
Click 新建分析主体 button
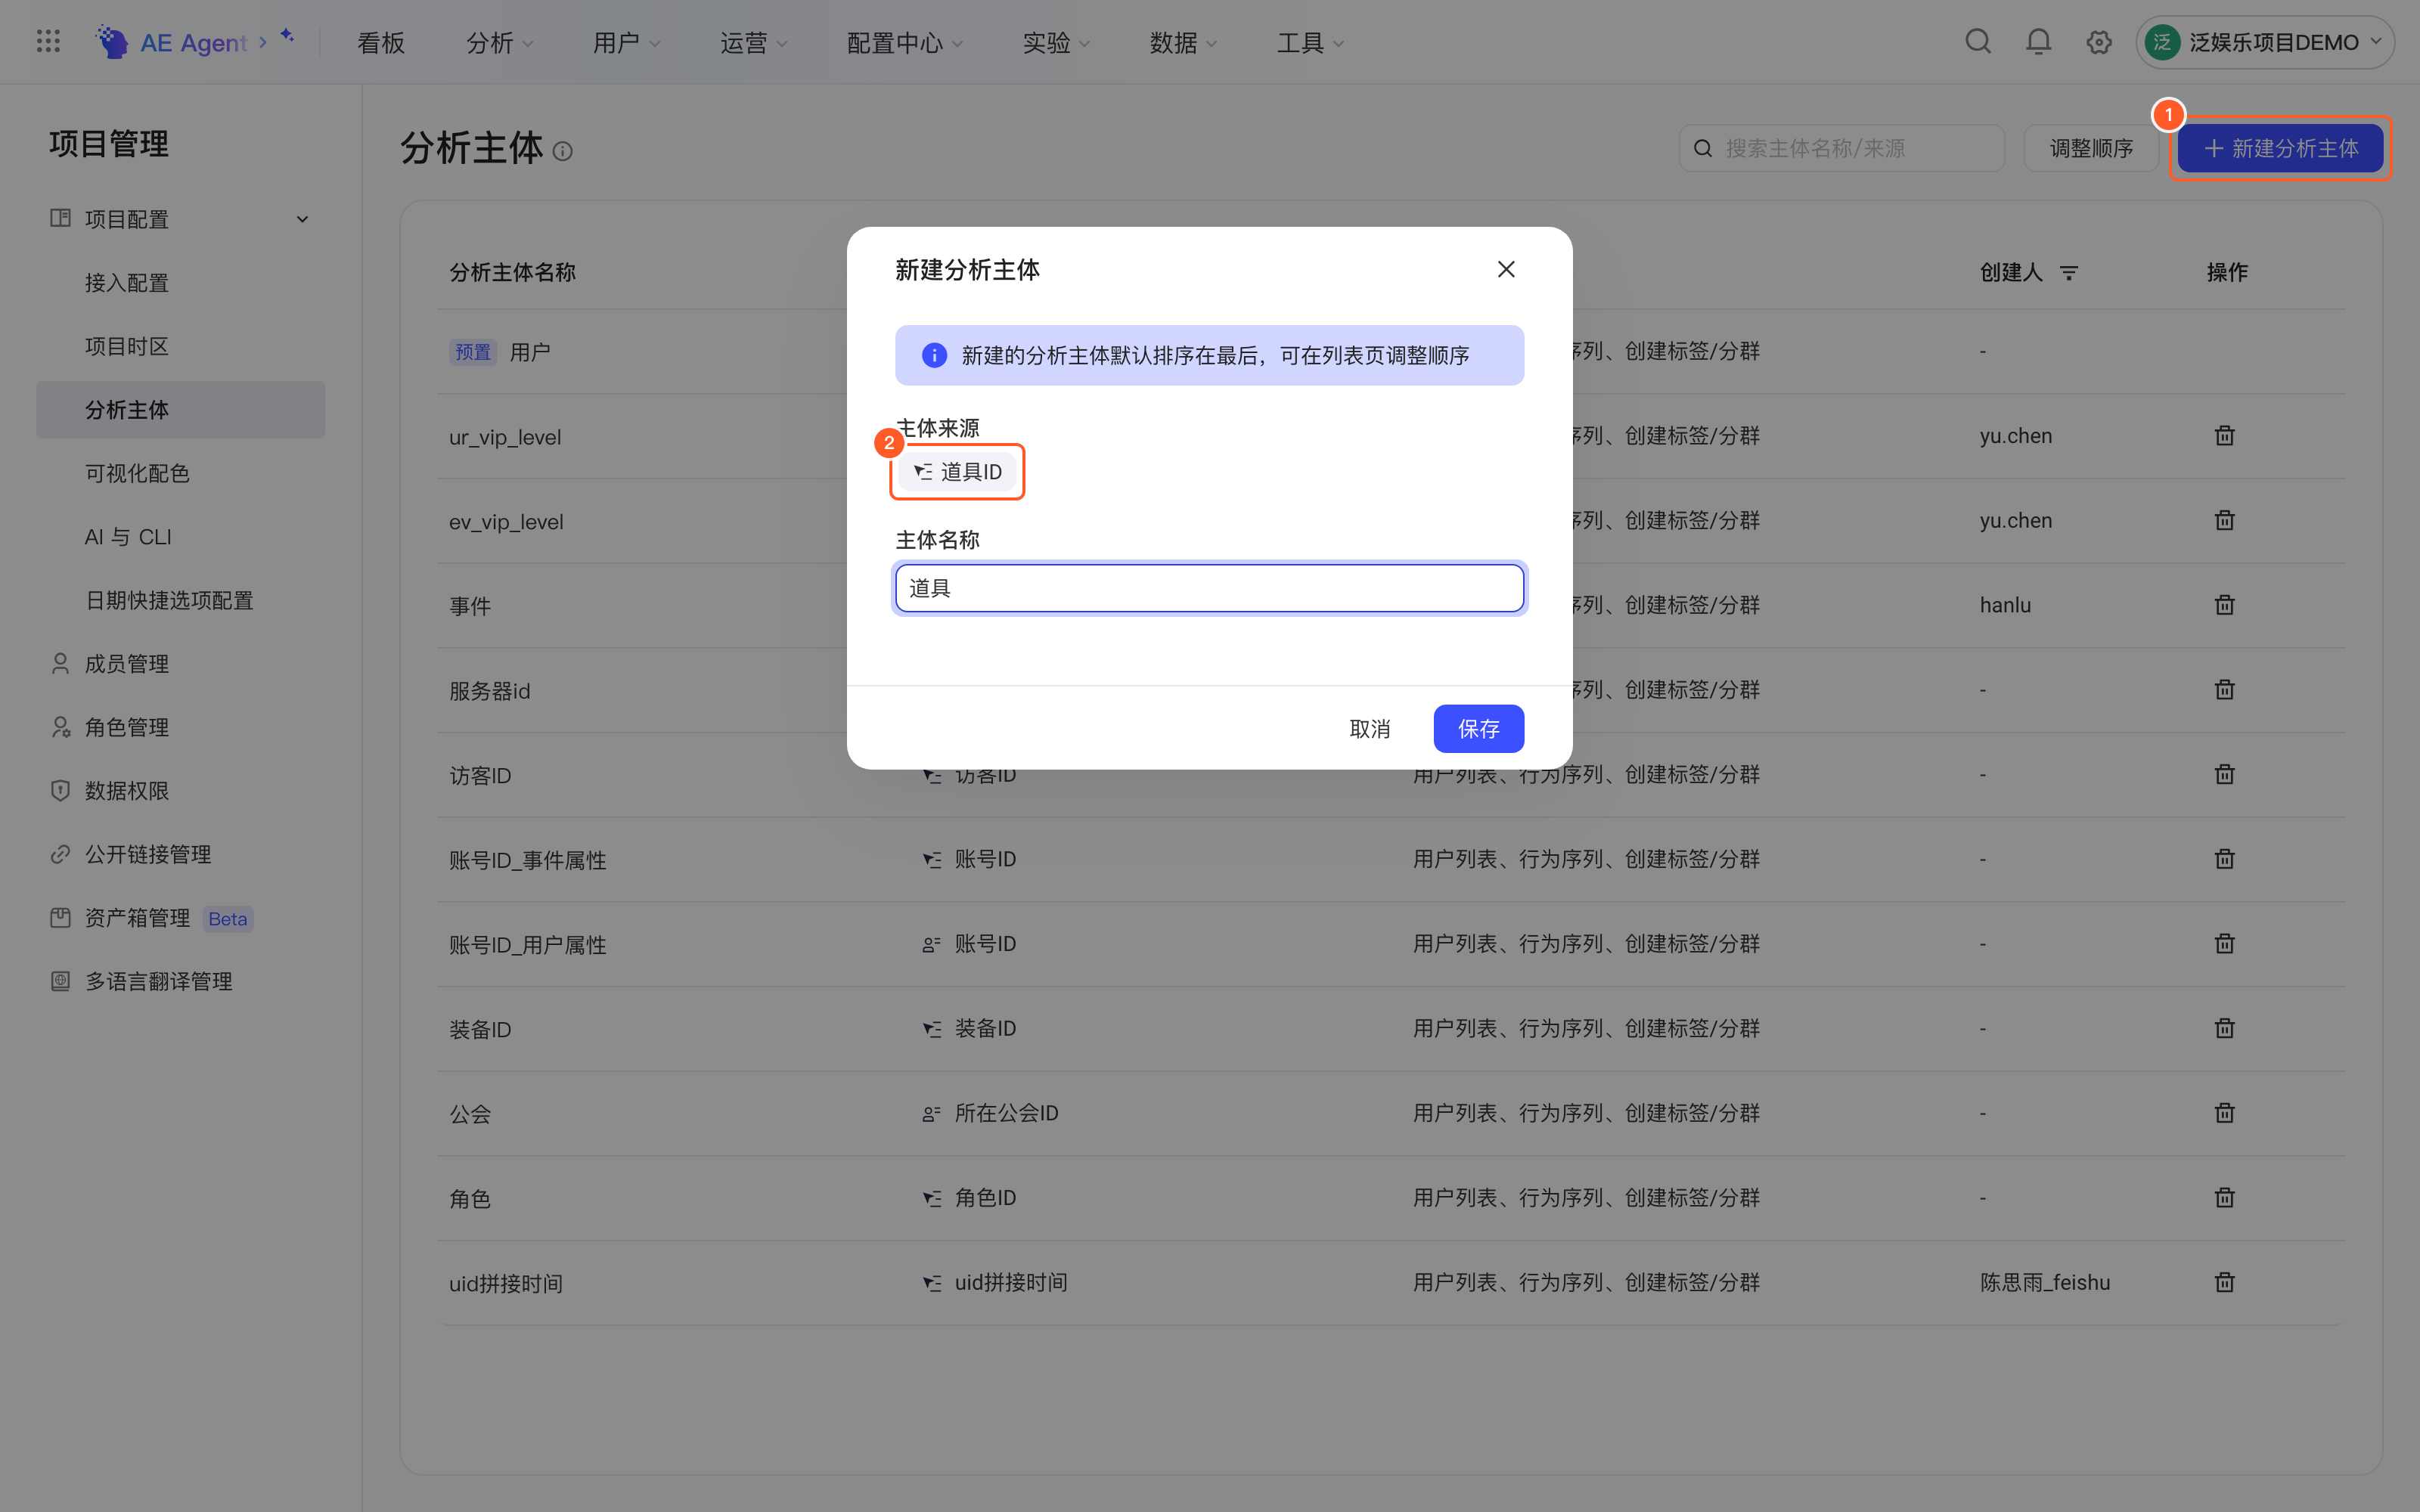pyautogui.click(x=2280, y=148)
